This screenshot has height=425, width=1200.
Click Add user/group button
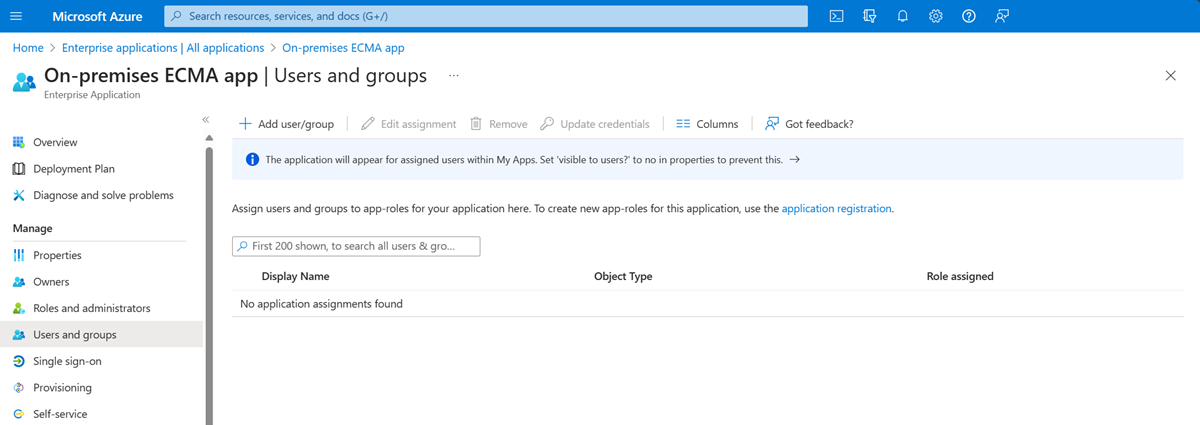tap(286, 124)
